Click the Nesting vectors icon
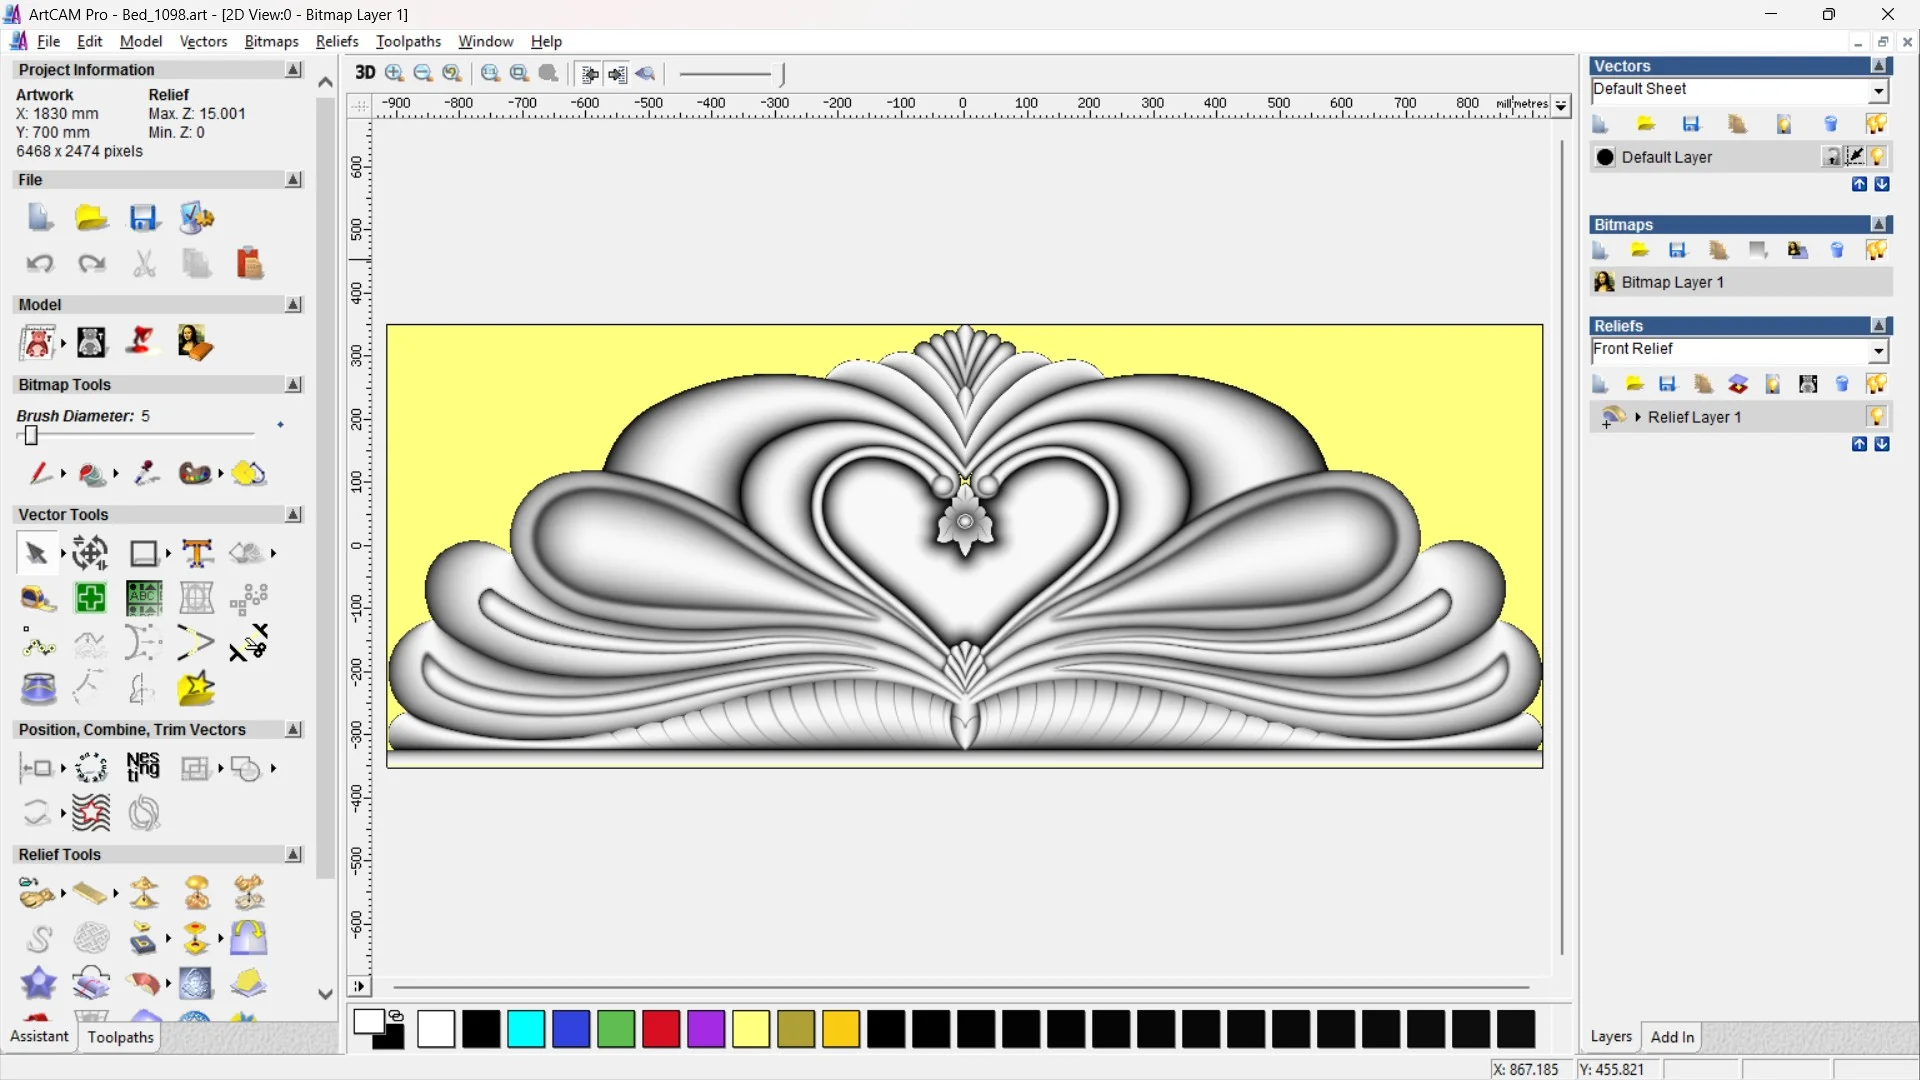The width and height of the screenshot is (1920, 1080). [x=143, y=767]
